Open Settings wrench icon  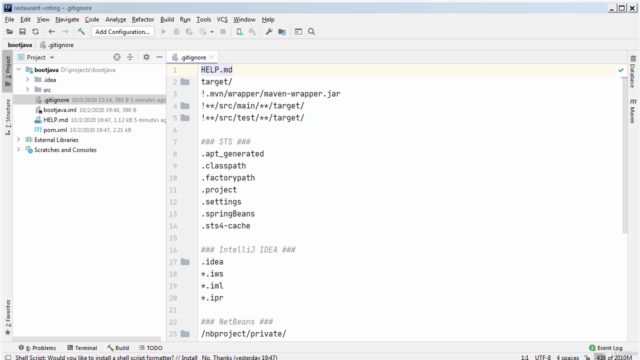coord(269,32)
